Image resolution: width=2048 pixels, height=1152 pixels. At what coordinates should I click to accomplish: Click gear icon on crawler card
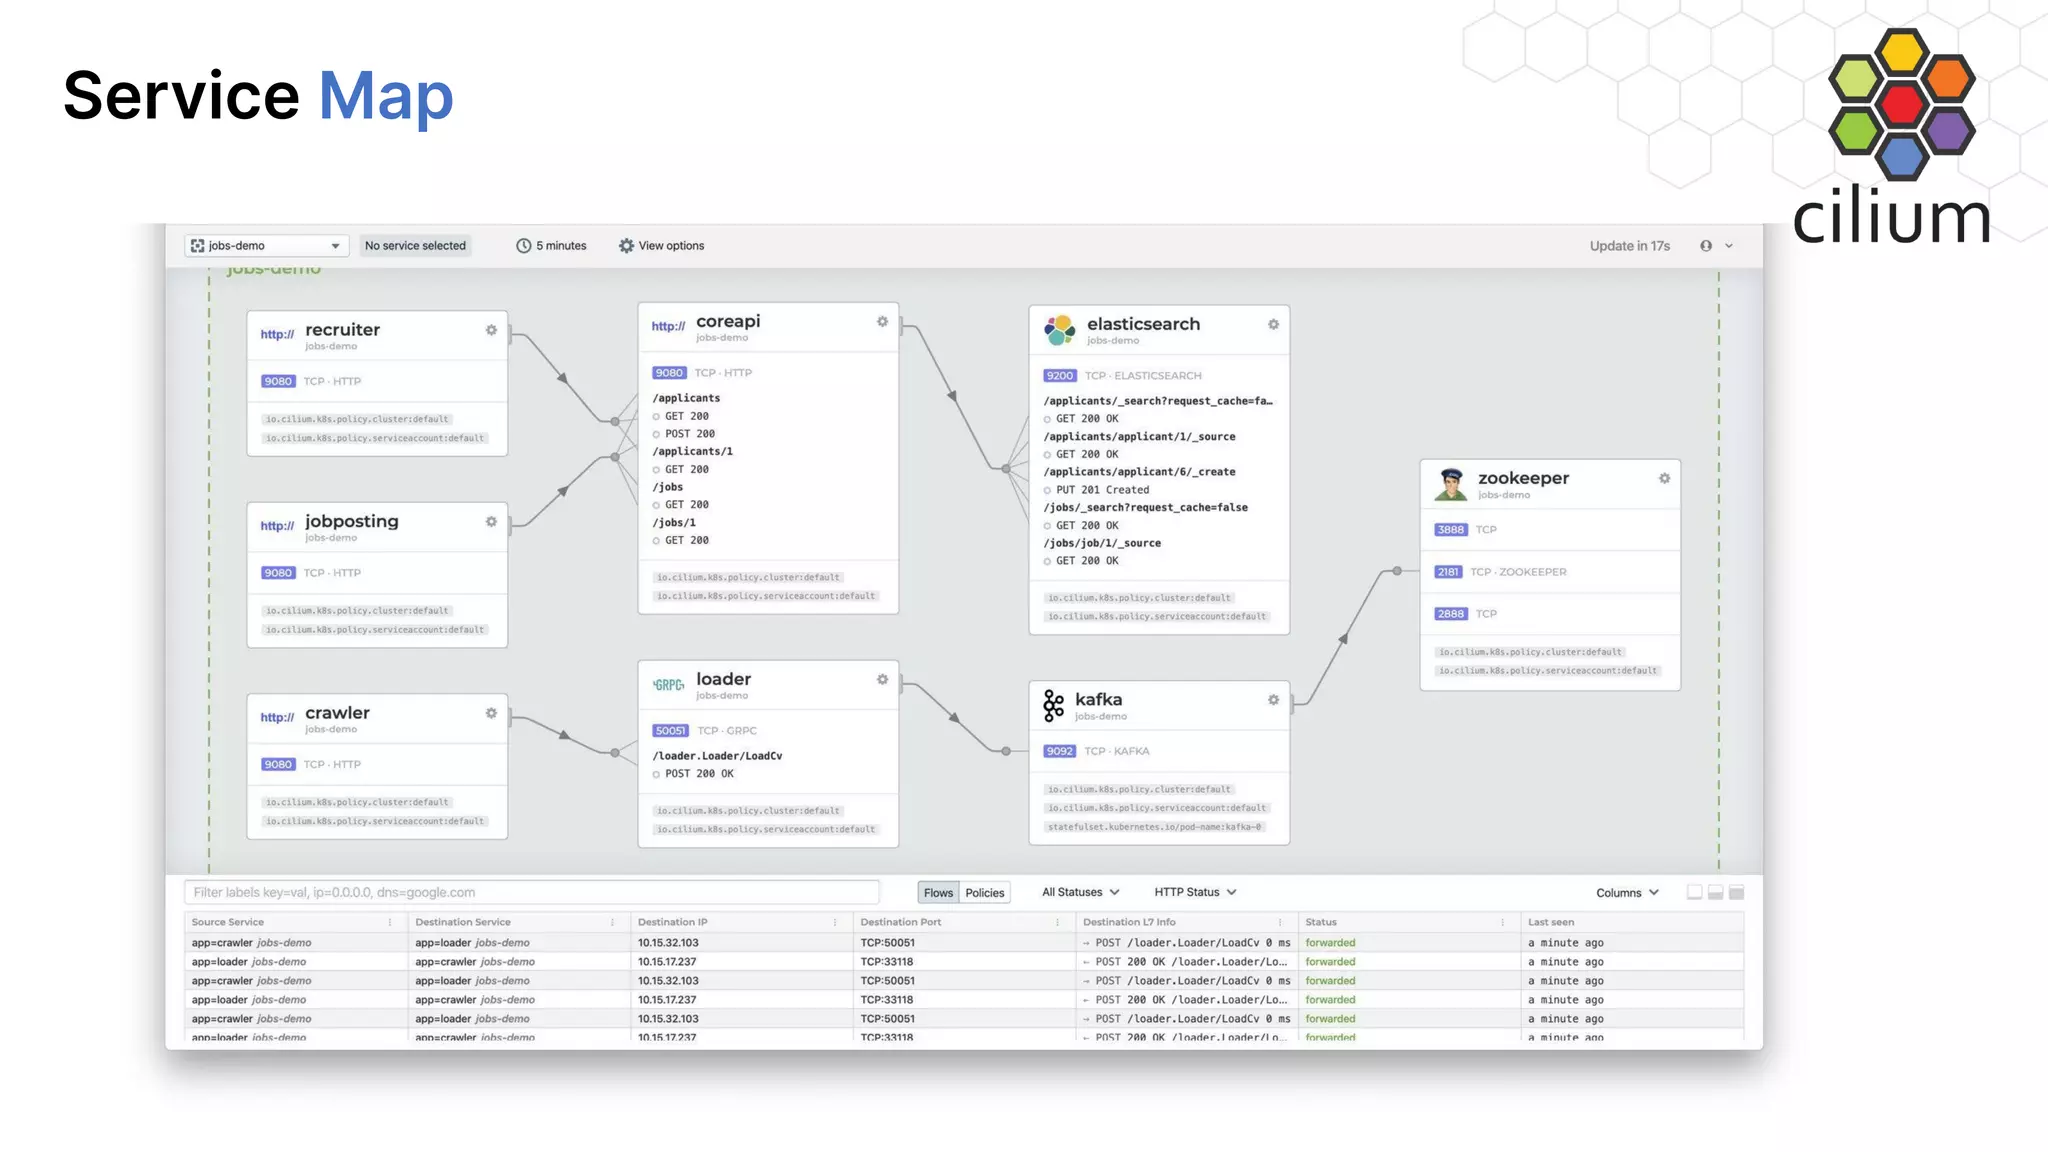491,714
